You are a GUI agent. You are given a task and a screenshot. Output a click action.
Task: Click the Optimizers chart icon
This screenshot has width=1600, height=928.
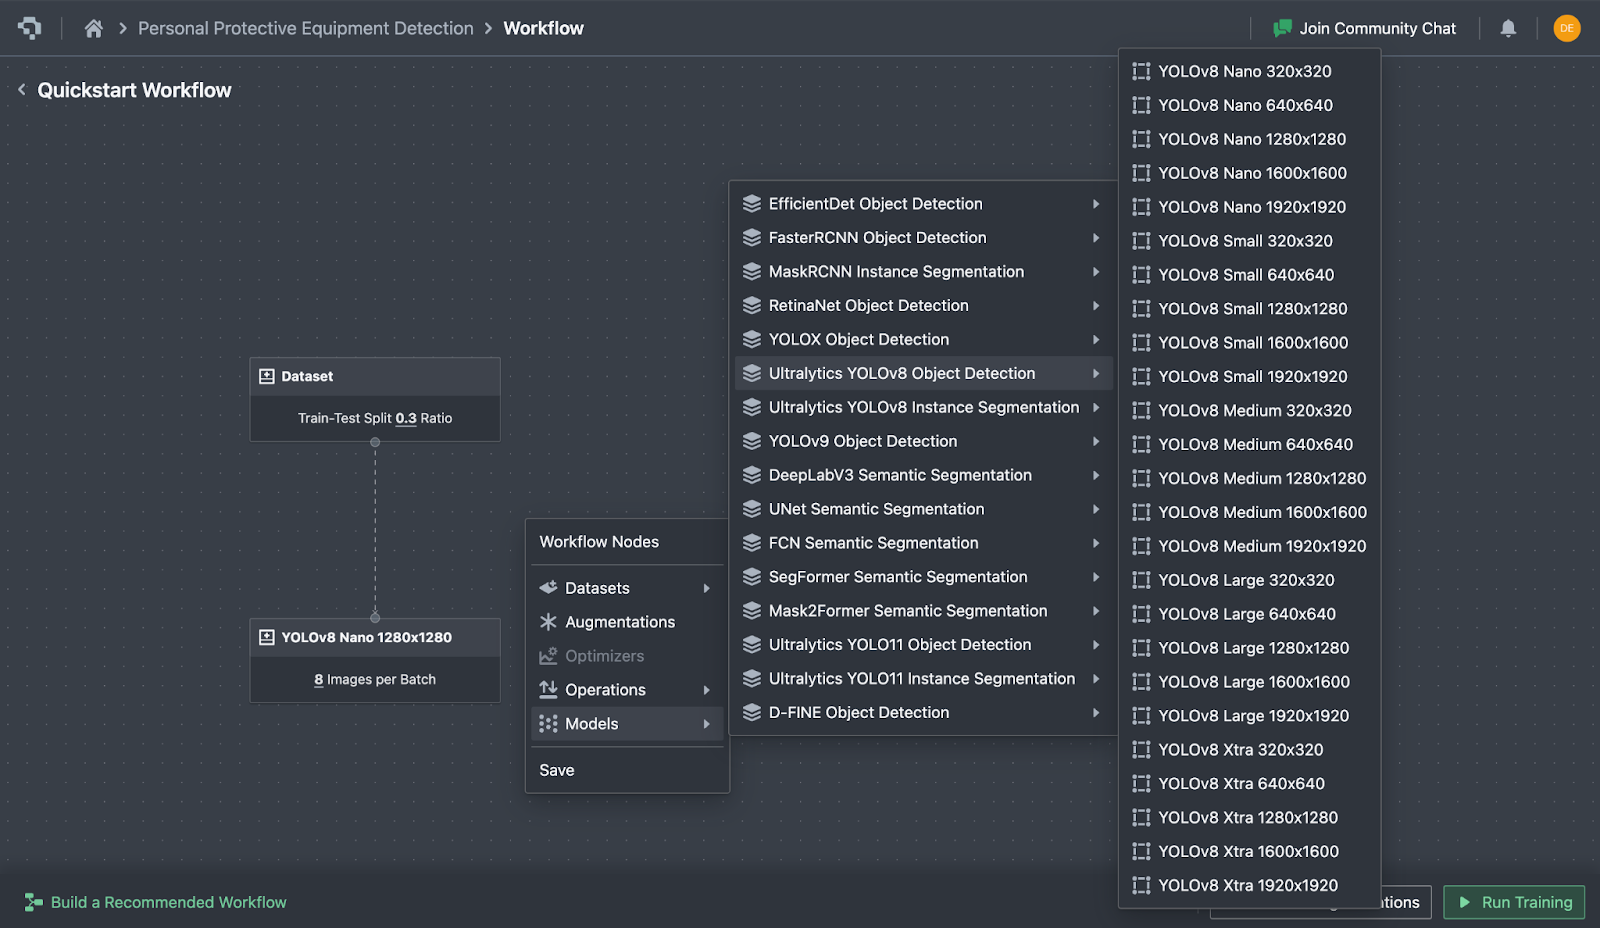point(548,656)
